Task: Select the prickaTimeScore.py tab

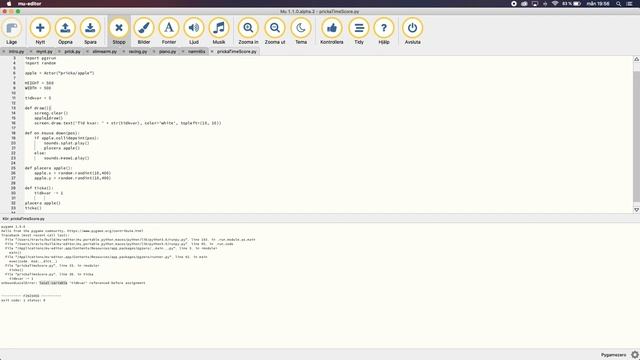Action: pos(237,52)
